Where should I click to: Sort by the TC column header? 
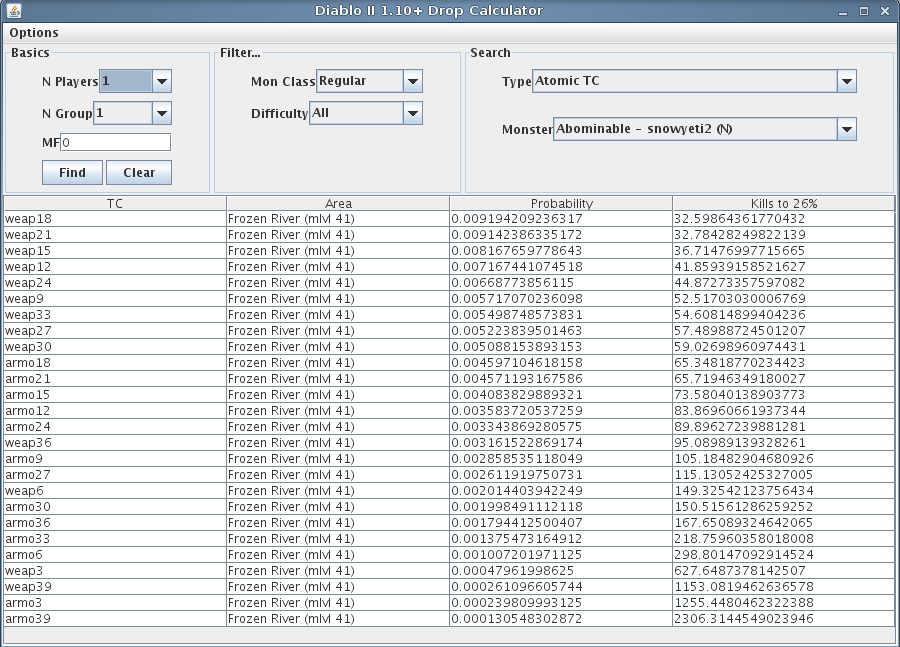114,203
